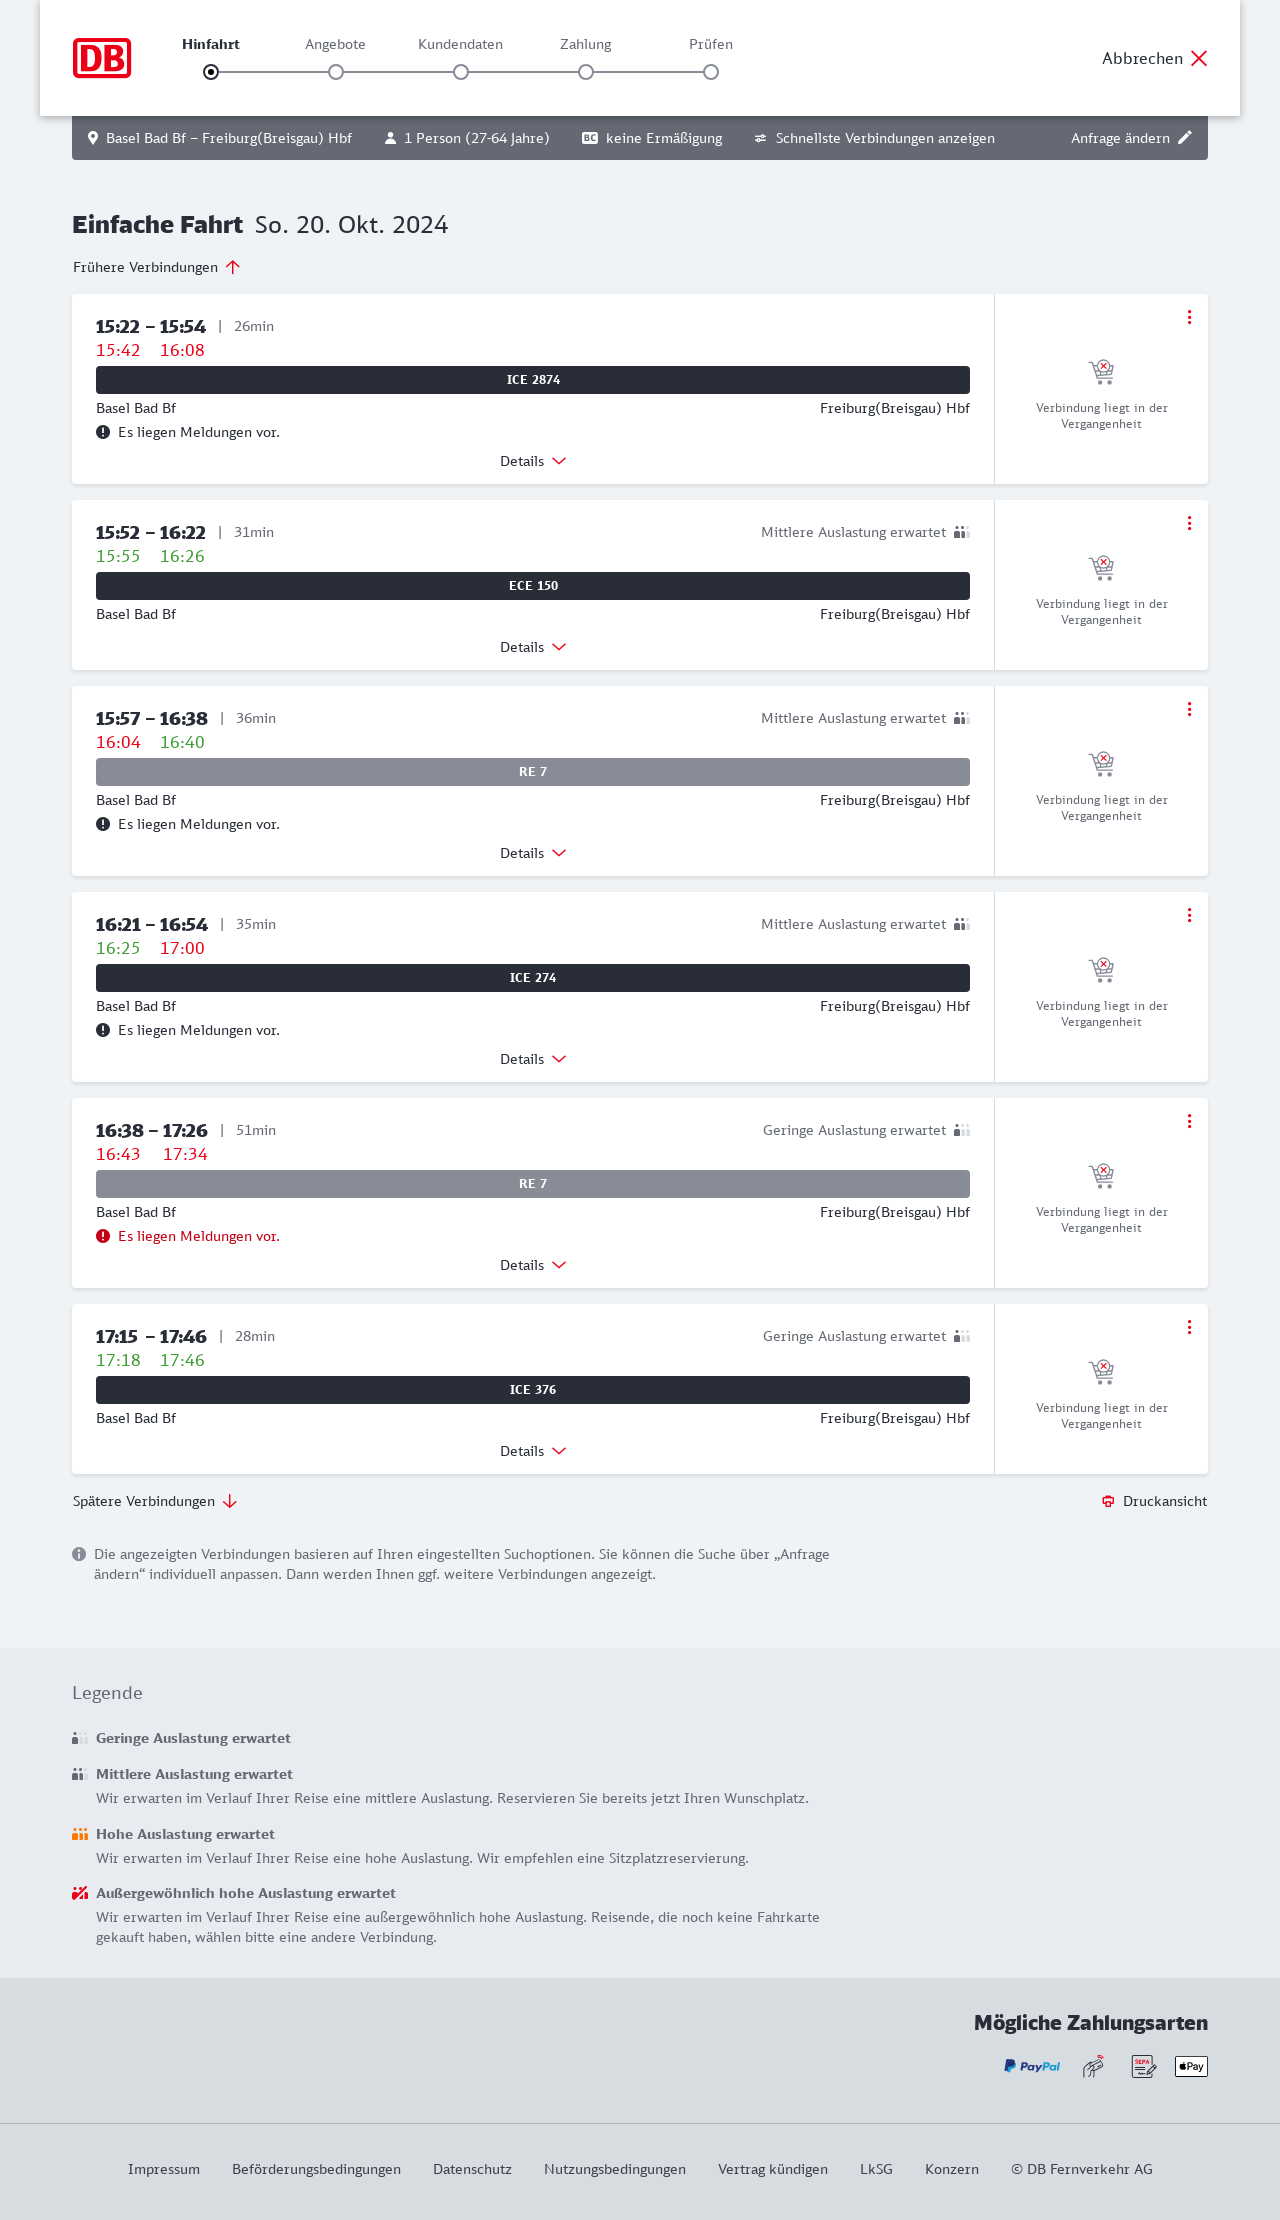This screenshot has height=2220, width=1280.
Task: Click the Prüfen step label
Action: point(711,44)
